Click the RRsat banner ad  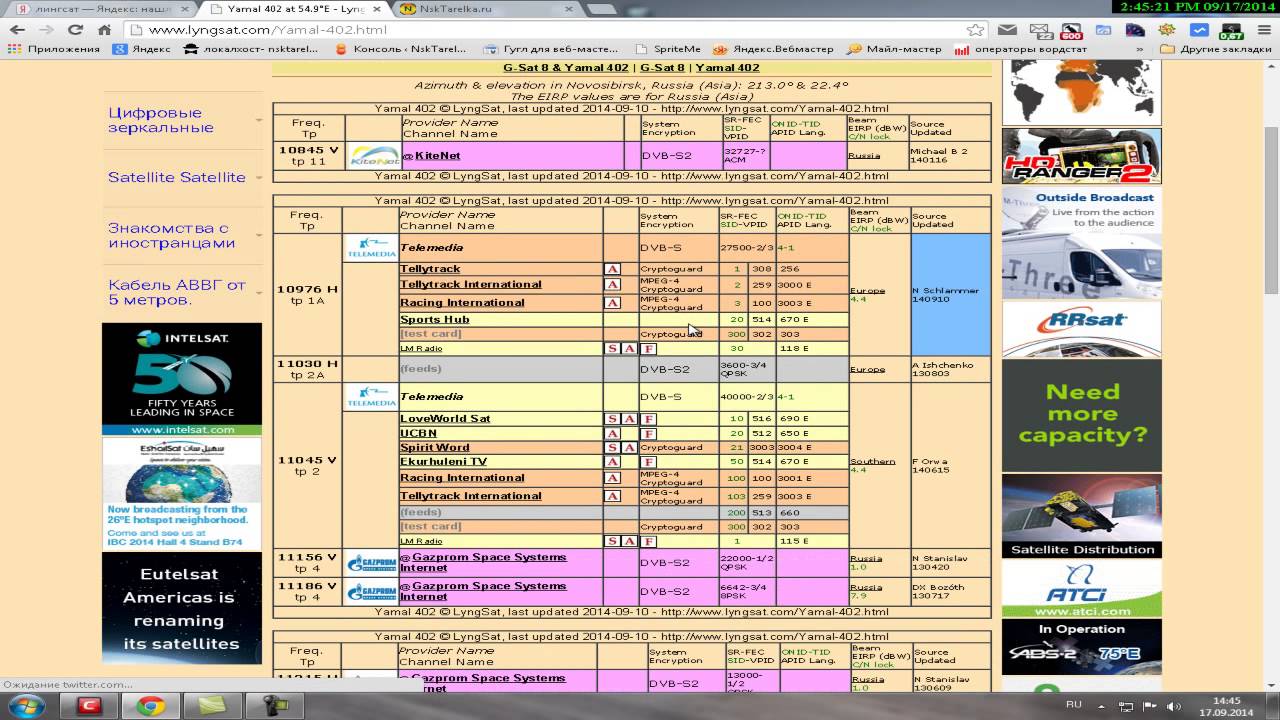pos(1082,329)
